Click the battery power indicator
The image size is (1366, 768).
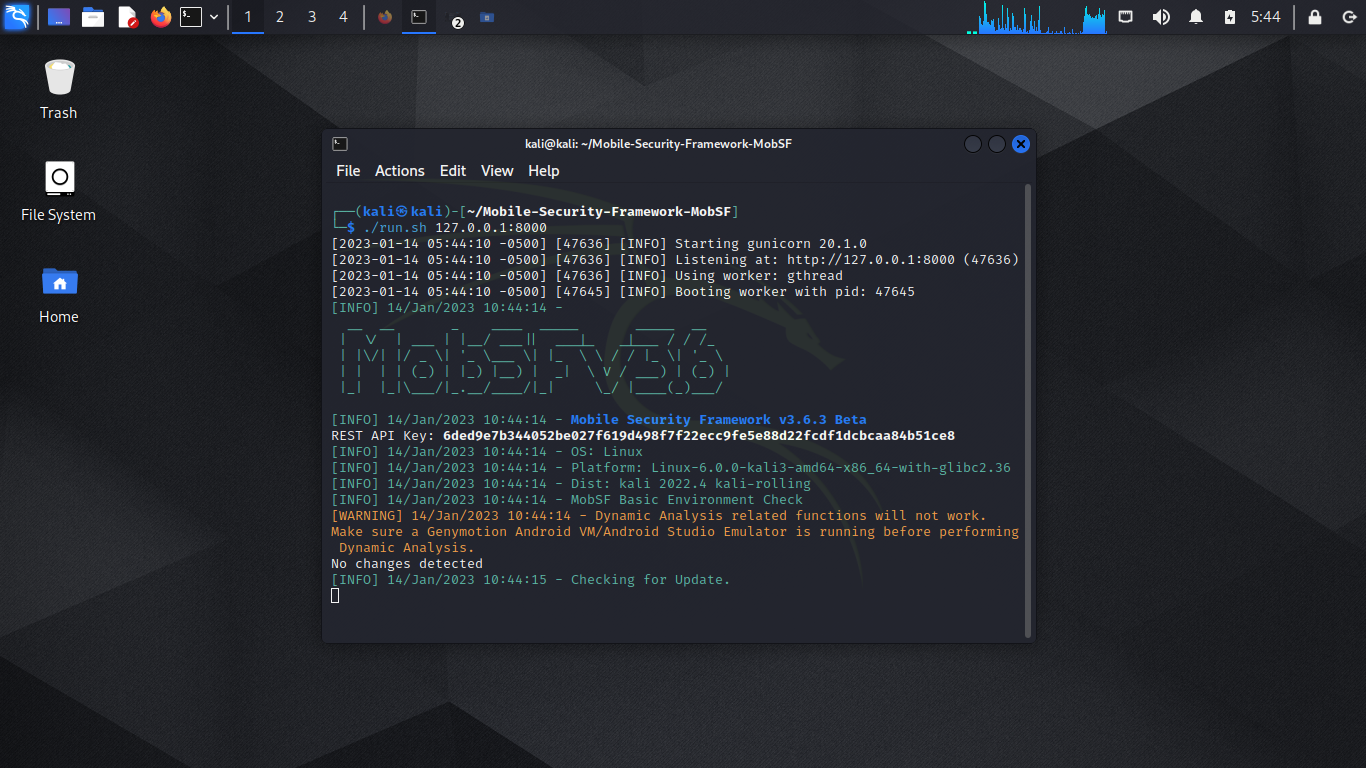coord(1230,17)
